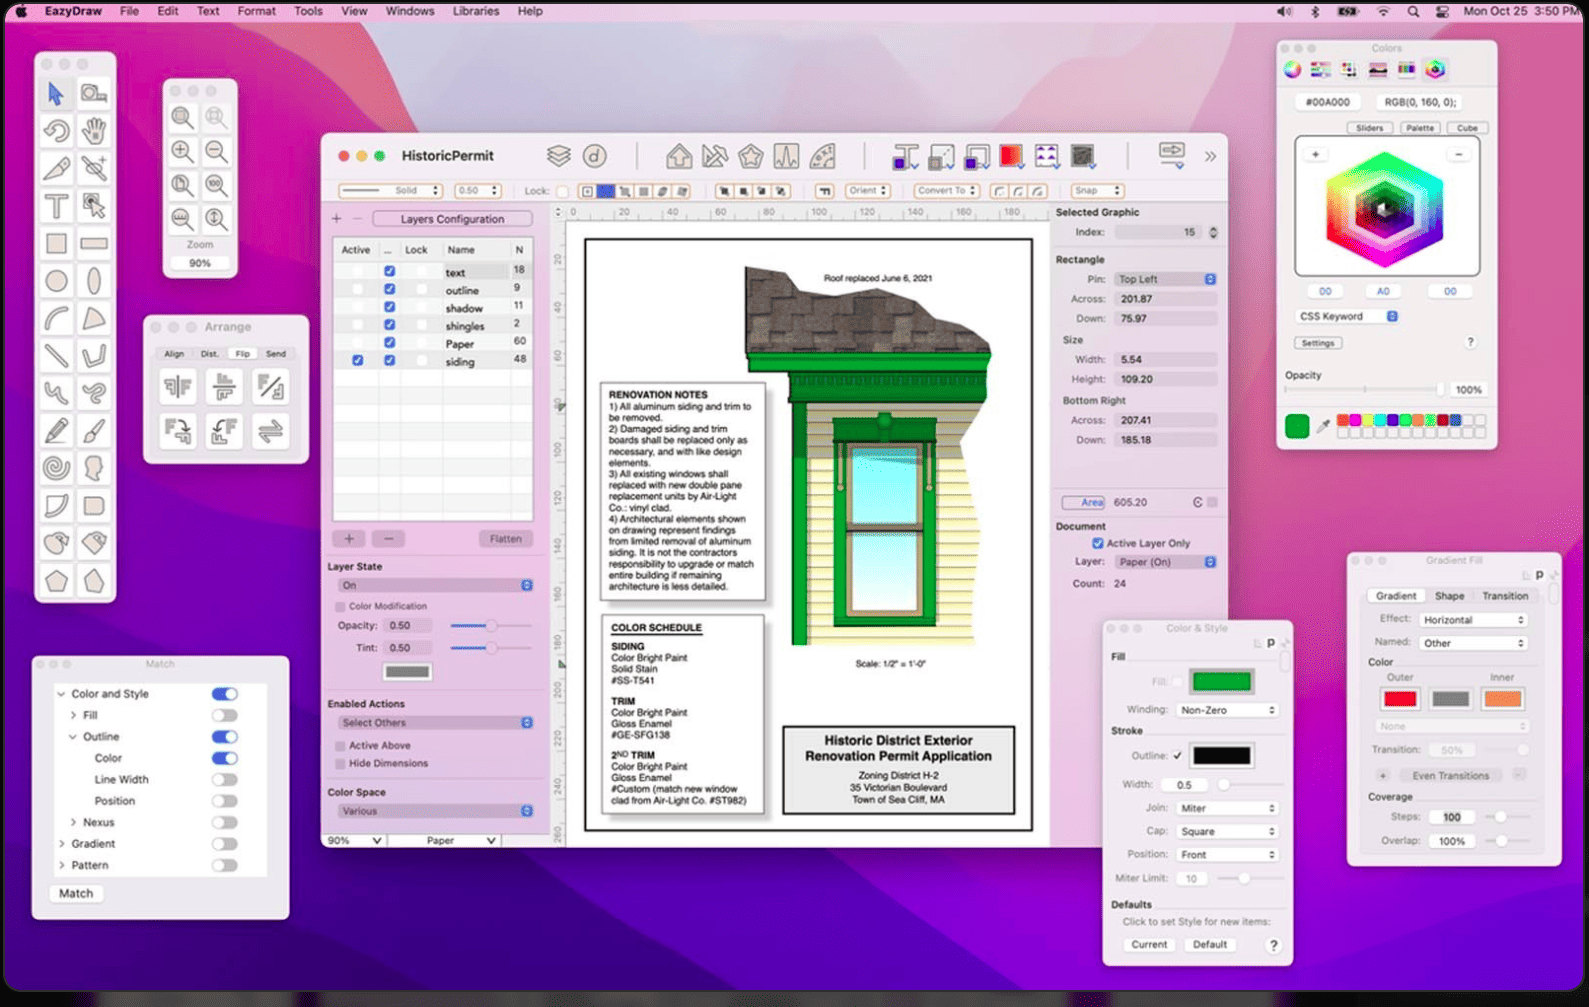
Task: Open the Color Space Various dropdown
Action: [436, 811]
